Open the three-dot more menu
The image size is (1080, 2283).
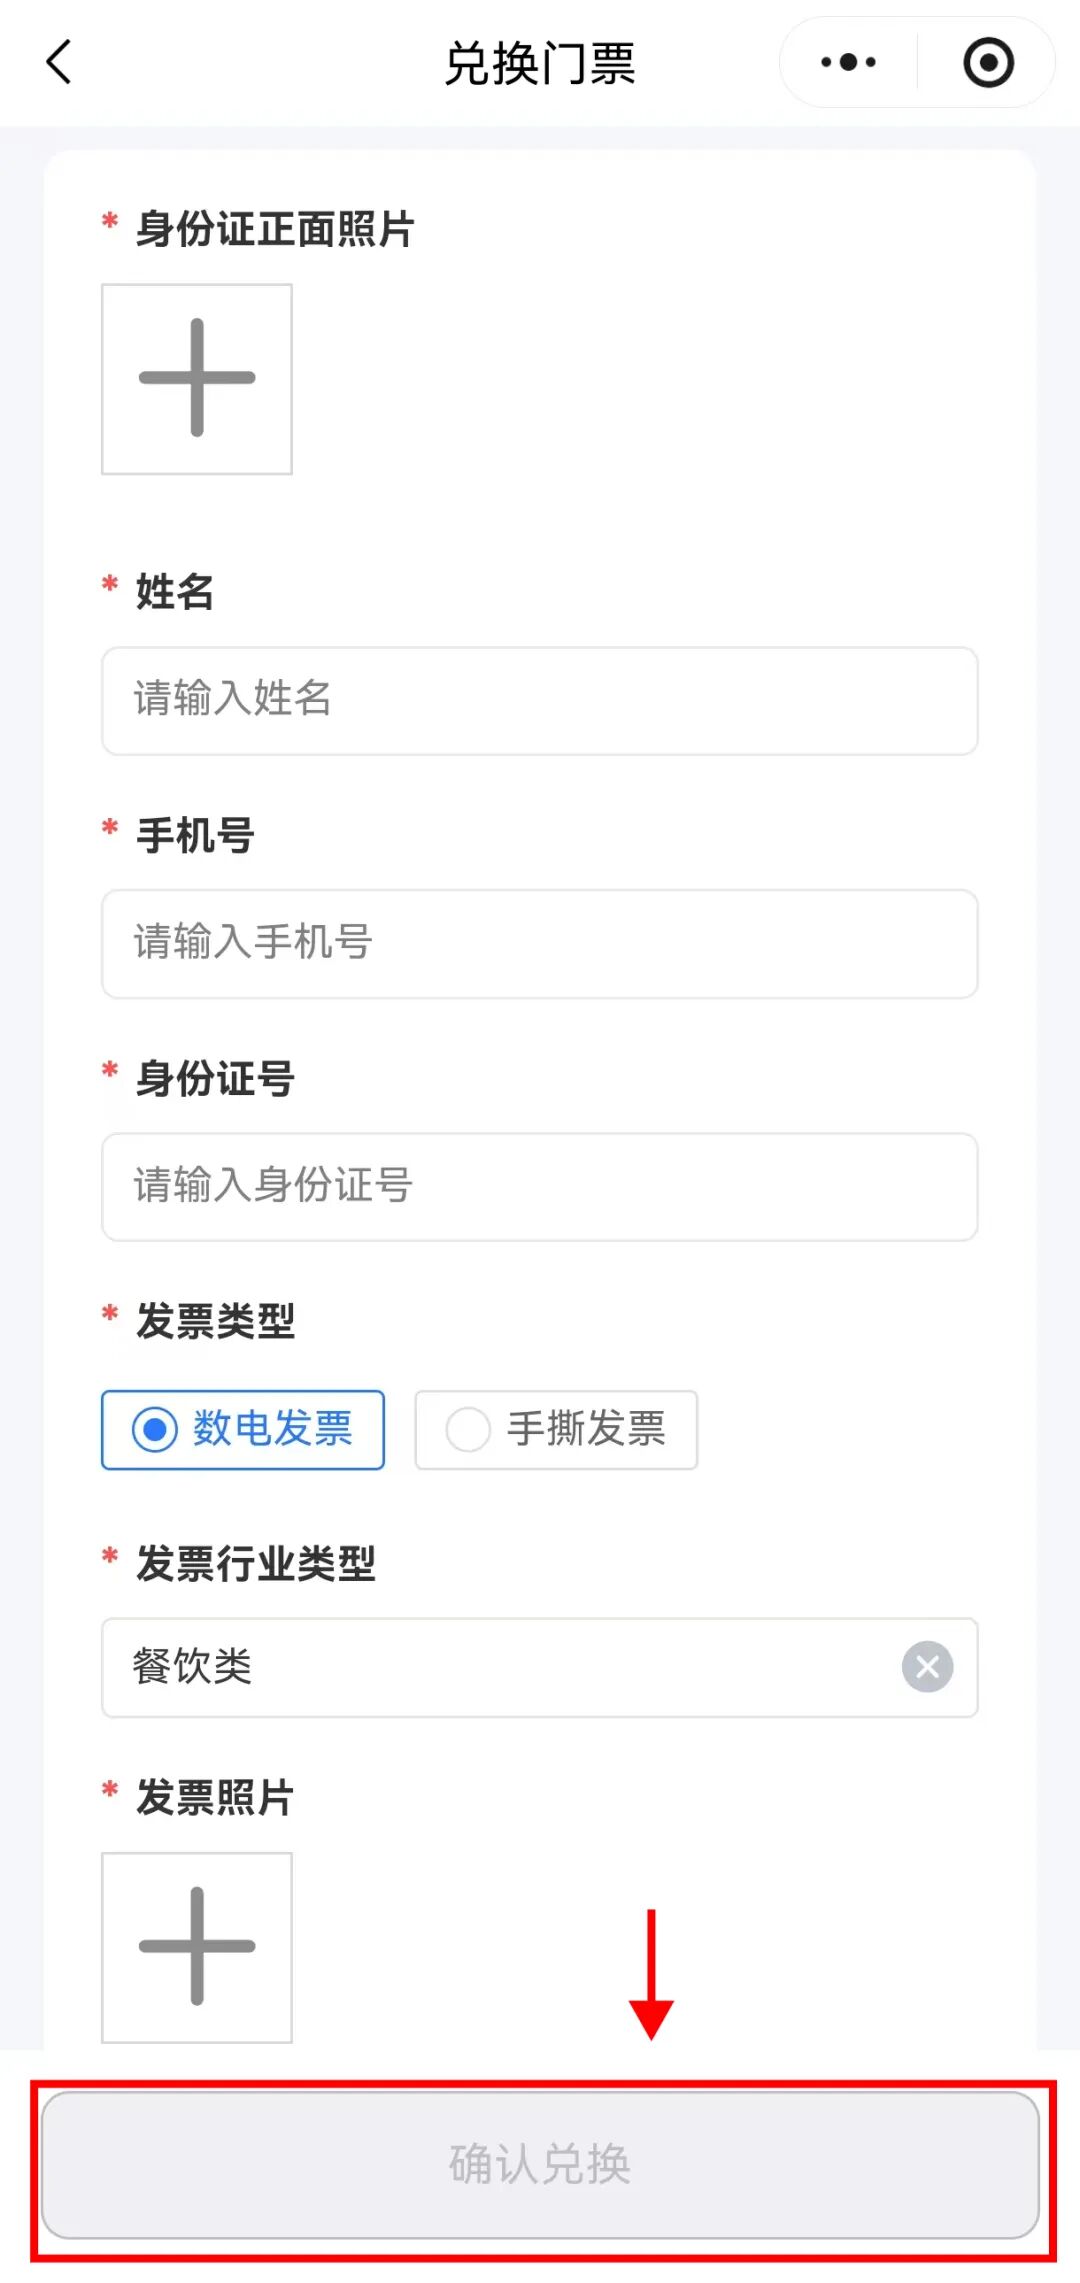tap(848, 62)
